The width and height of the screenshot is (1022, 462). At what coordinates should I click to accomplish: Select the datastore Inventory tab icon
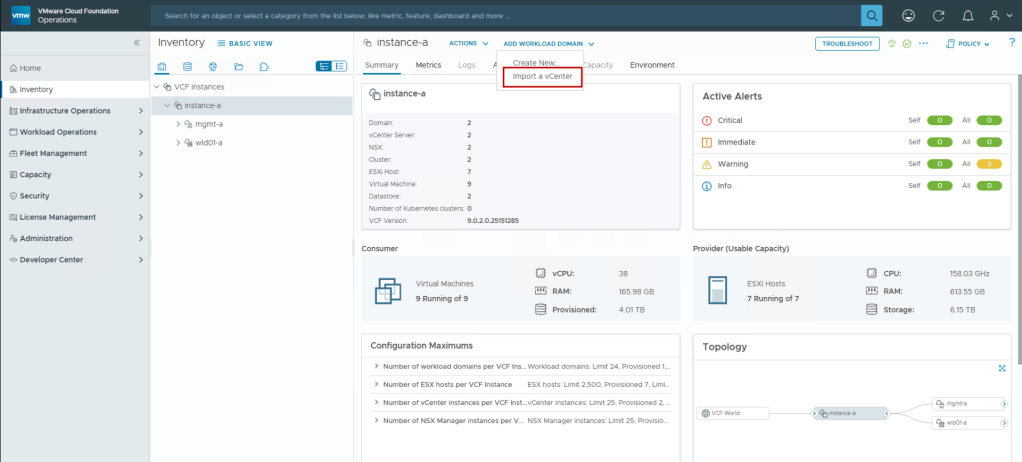(188, 66)
